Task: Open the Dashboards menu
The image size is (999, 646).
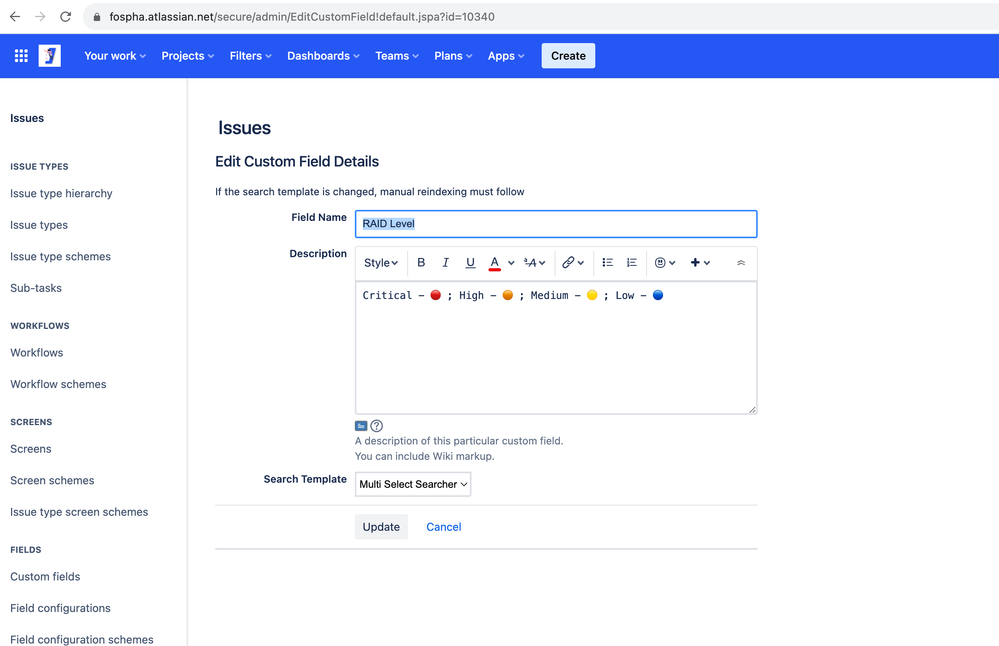Action: coord(323,56)
